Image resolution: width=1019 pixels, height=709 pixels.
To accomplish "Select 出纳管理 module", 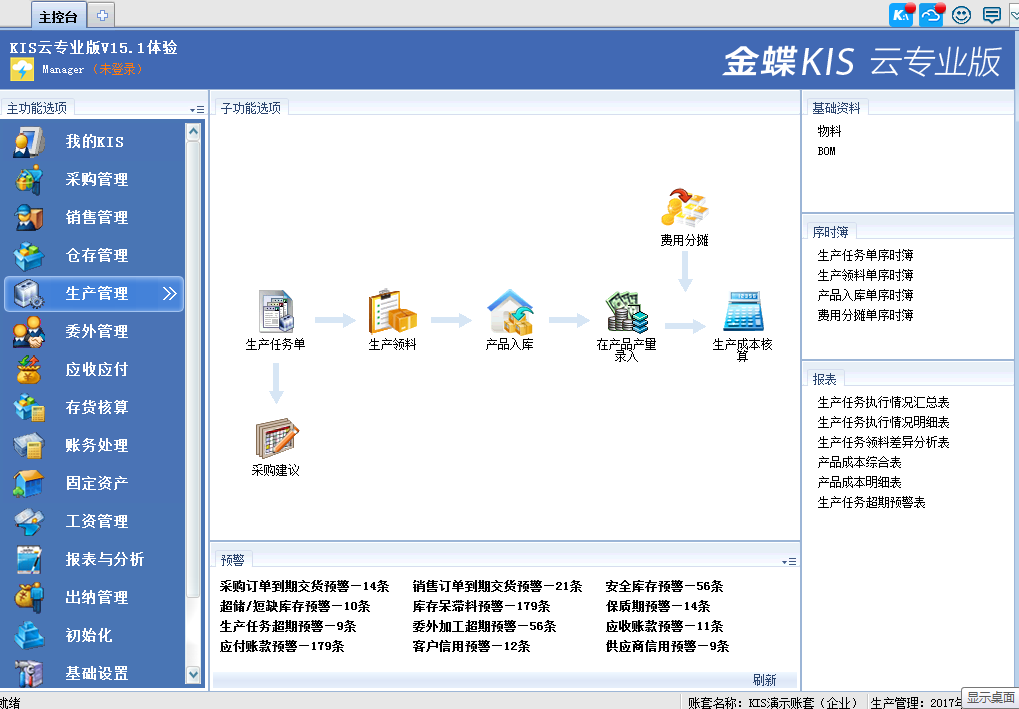I will [x=94, y=597].
